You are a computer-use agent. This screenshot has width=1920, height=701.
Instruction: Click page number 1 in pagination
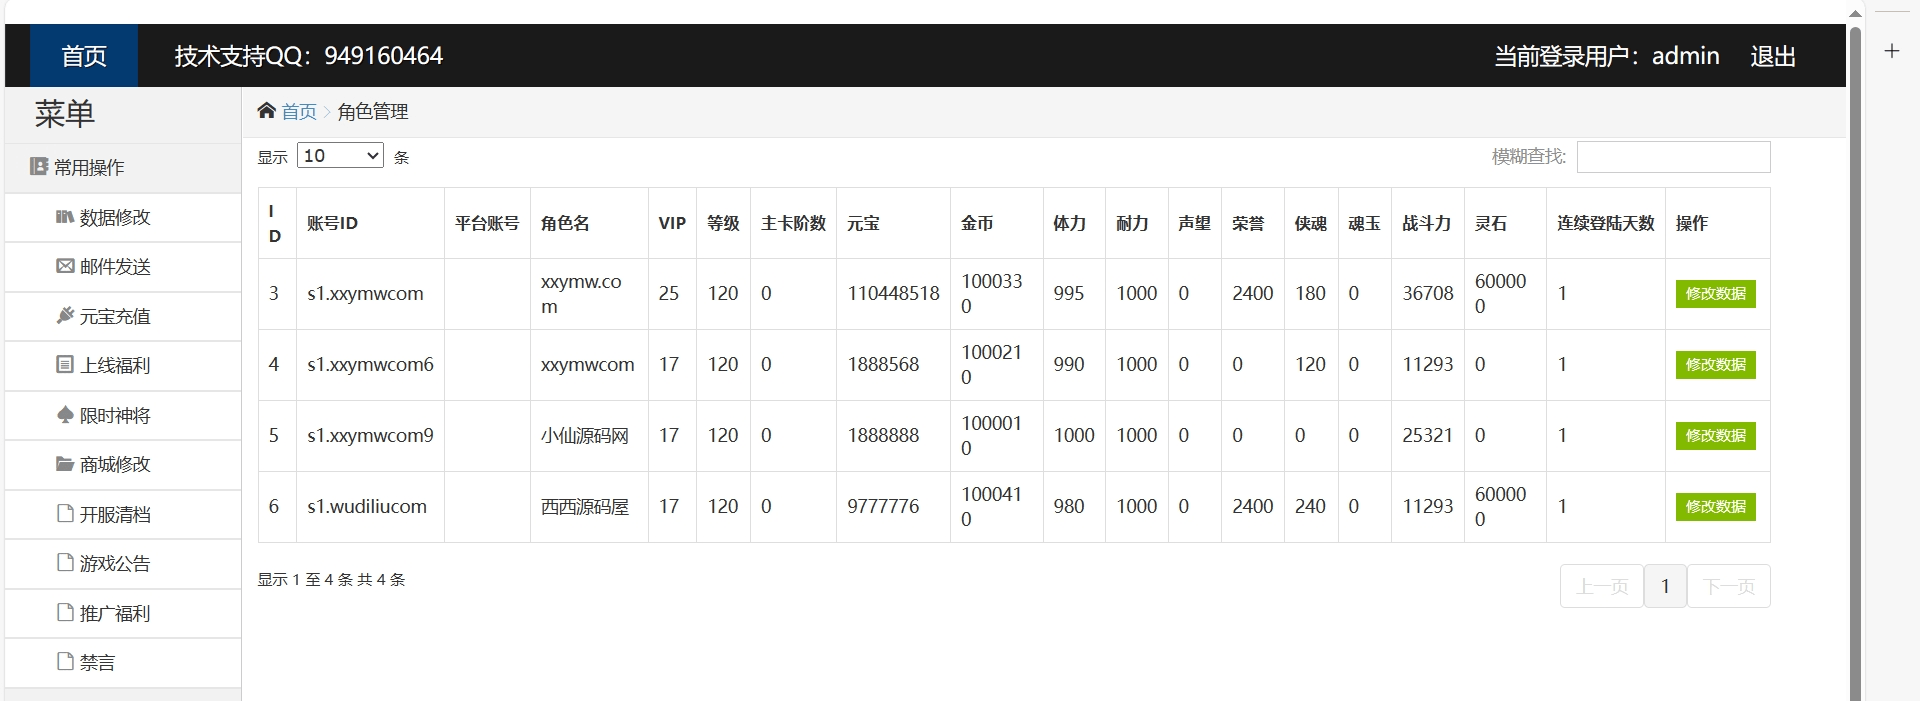(1665, 586)
